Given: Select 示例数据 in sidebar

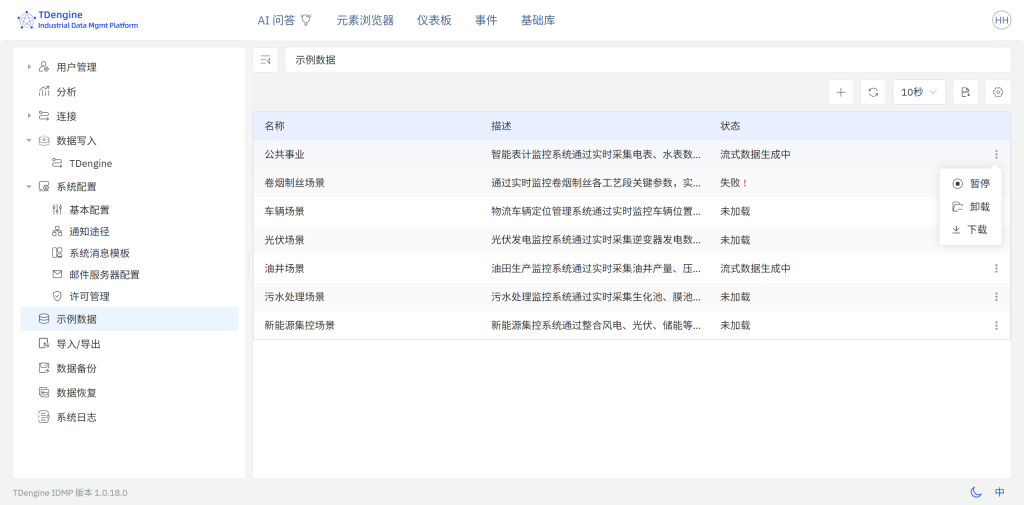Looking at the screenshot, I should pos(129,319).
